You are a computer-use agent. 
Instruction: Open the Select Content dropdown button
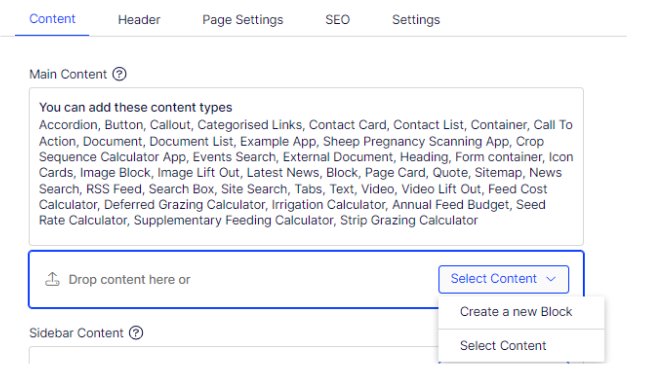(503, 279)
